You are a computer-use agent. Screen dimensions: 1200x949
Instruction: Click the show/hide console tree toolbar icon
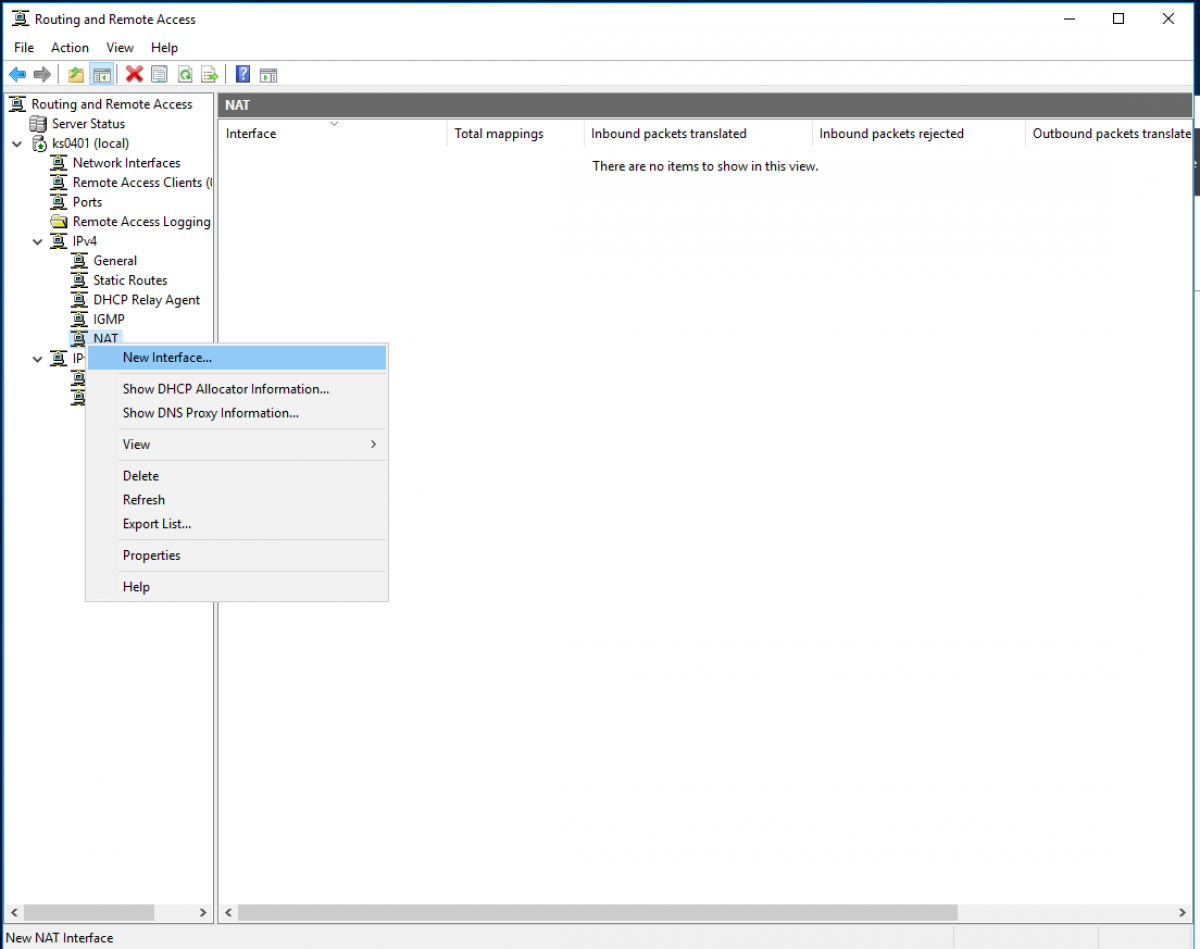(101, 73)
